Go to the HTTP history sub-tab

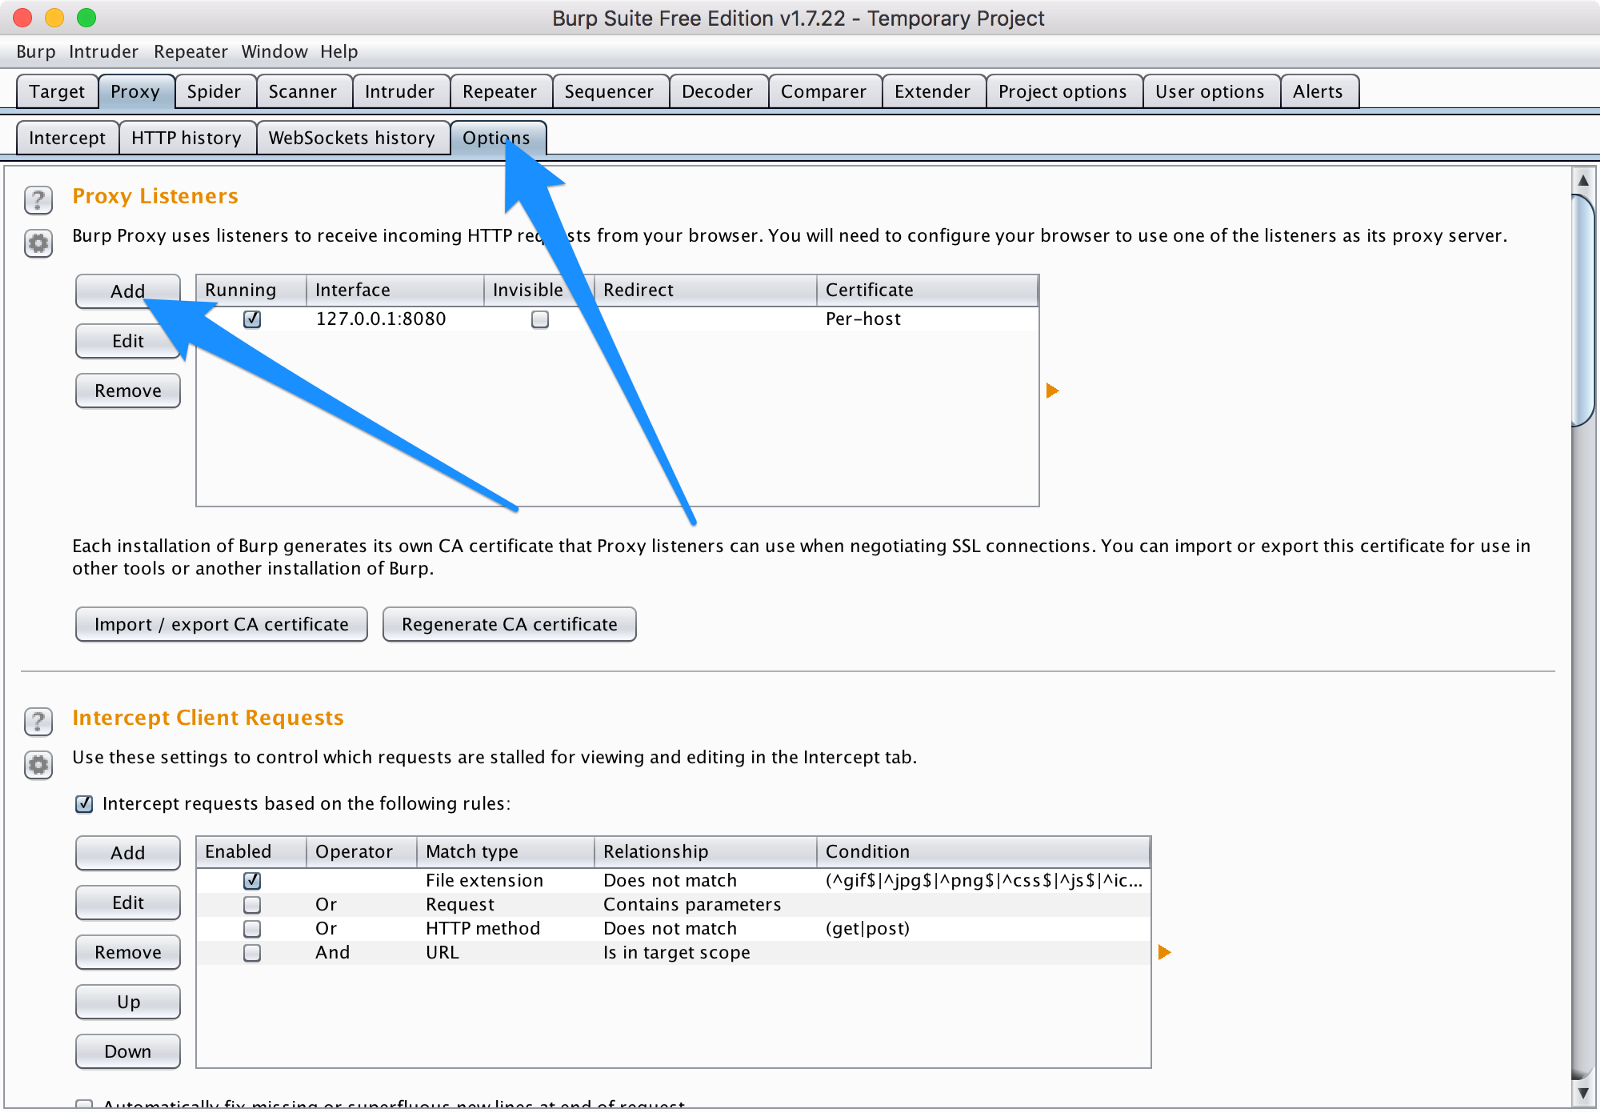tap(187, 138)
